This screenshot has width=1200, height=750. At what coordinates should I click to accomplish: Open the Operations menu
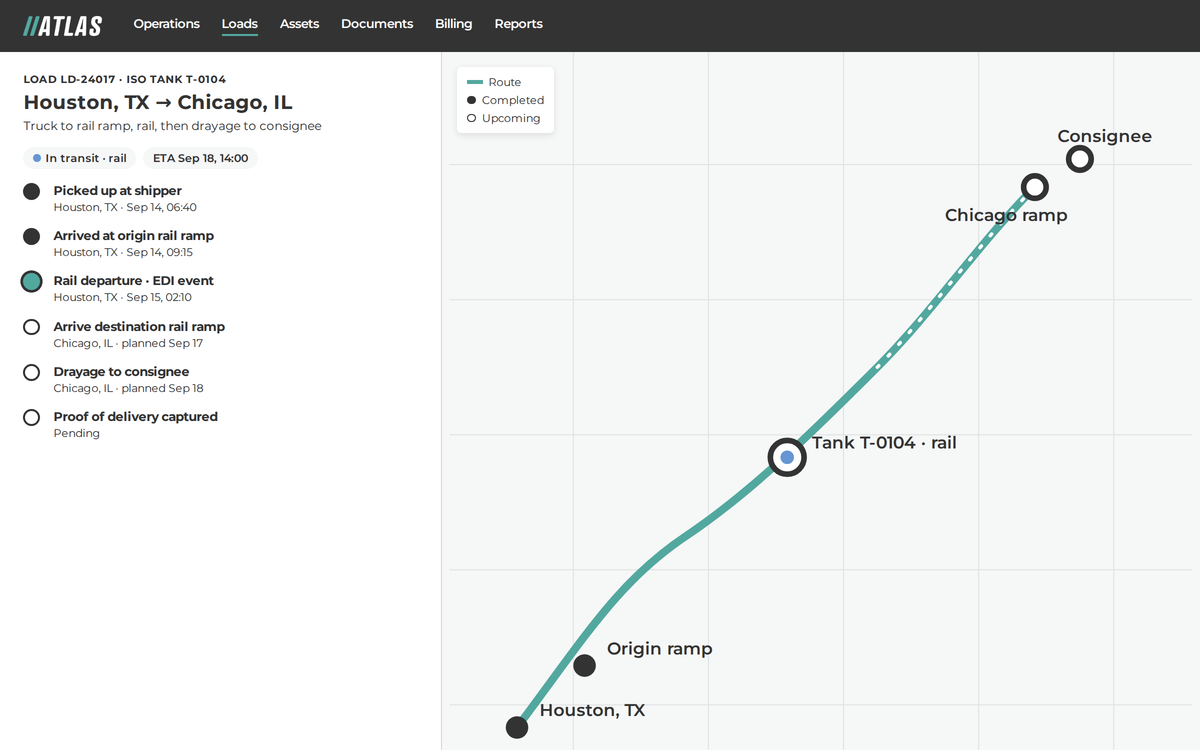(167, 24)
